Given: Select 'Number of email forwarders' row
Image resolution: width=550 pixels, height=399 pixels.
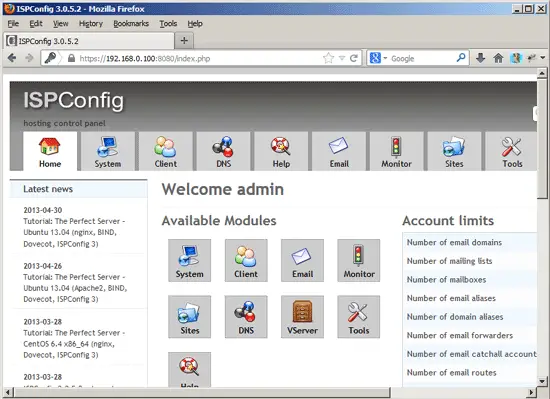Looking at the screenshot, I should (x=470, y=335).
